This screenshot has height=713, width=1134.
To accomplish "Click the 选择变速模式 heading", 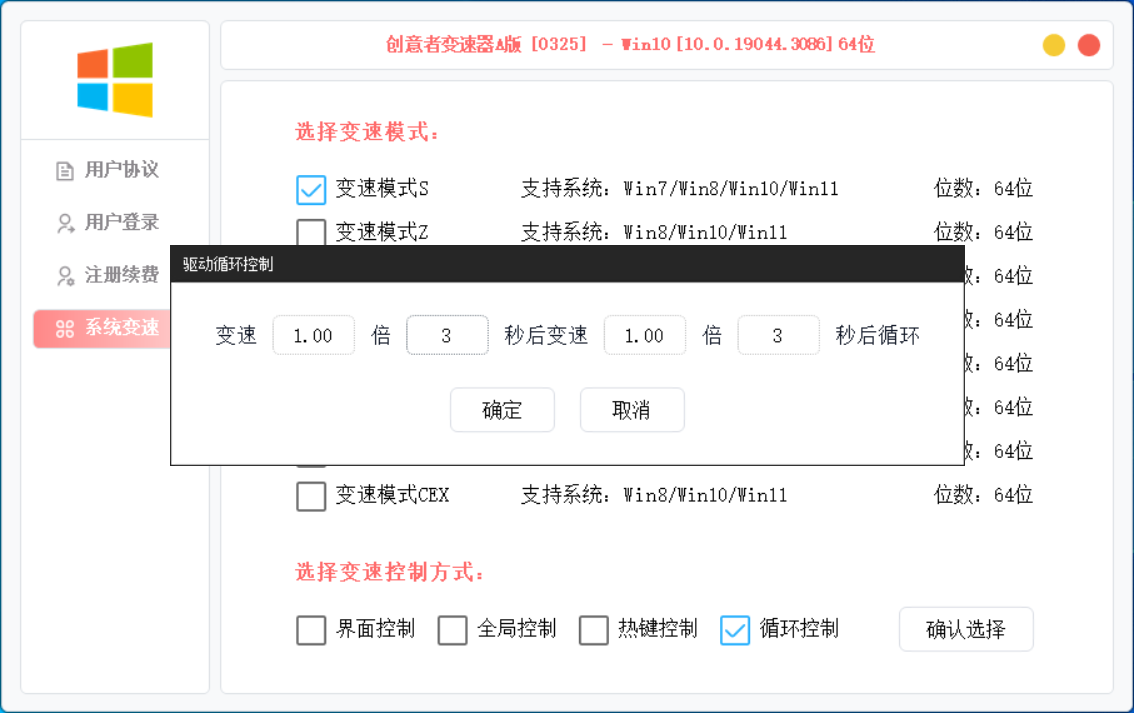I will 367,132.
